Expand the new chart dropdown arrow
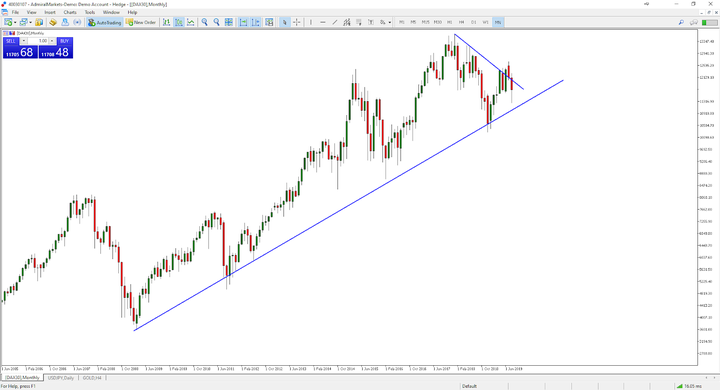 tap(15, 22)
